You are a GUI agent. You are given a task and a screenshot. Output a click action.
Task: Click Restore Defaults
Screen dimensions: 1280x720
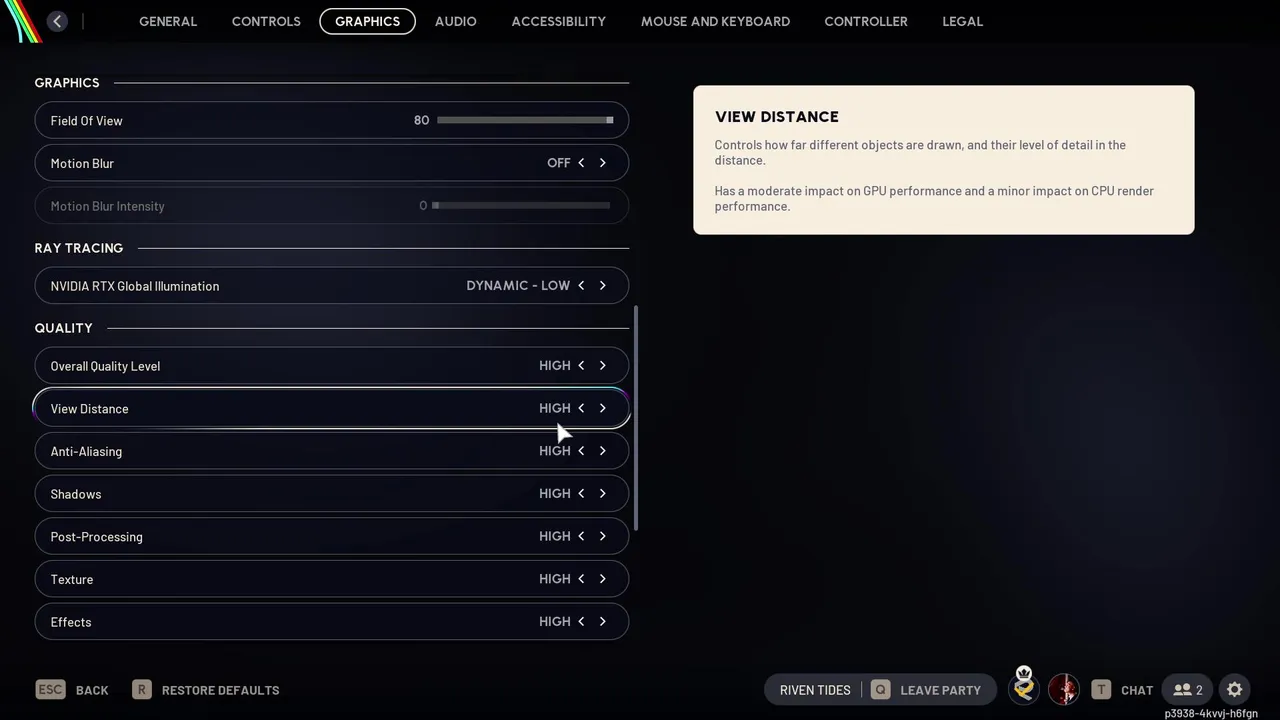[220, 690]
